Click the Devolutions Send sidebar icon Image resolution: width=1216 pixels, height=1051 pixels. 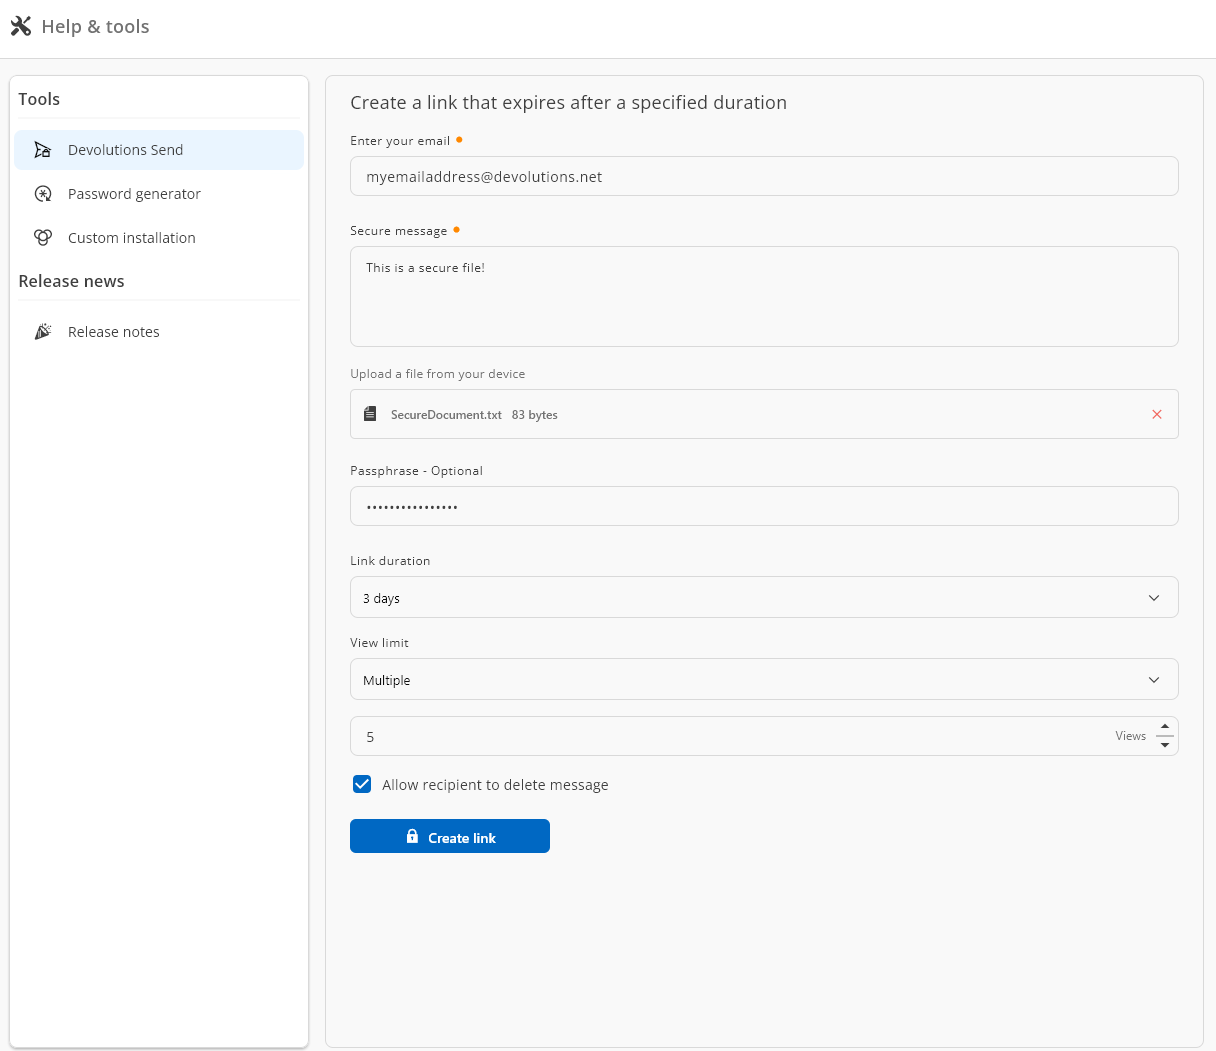[x=42, y=150]
